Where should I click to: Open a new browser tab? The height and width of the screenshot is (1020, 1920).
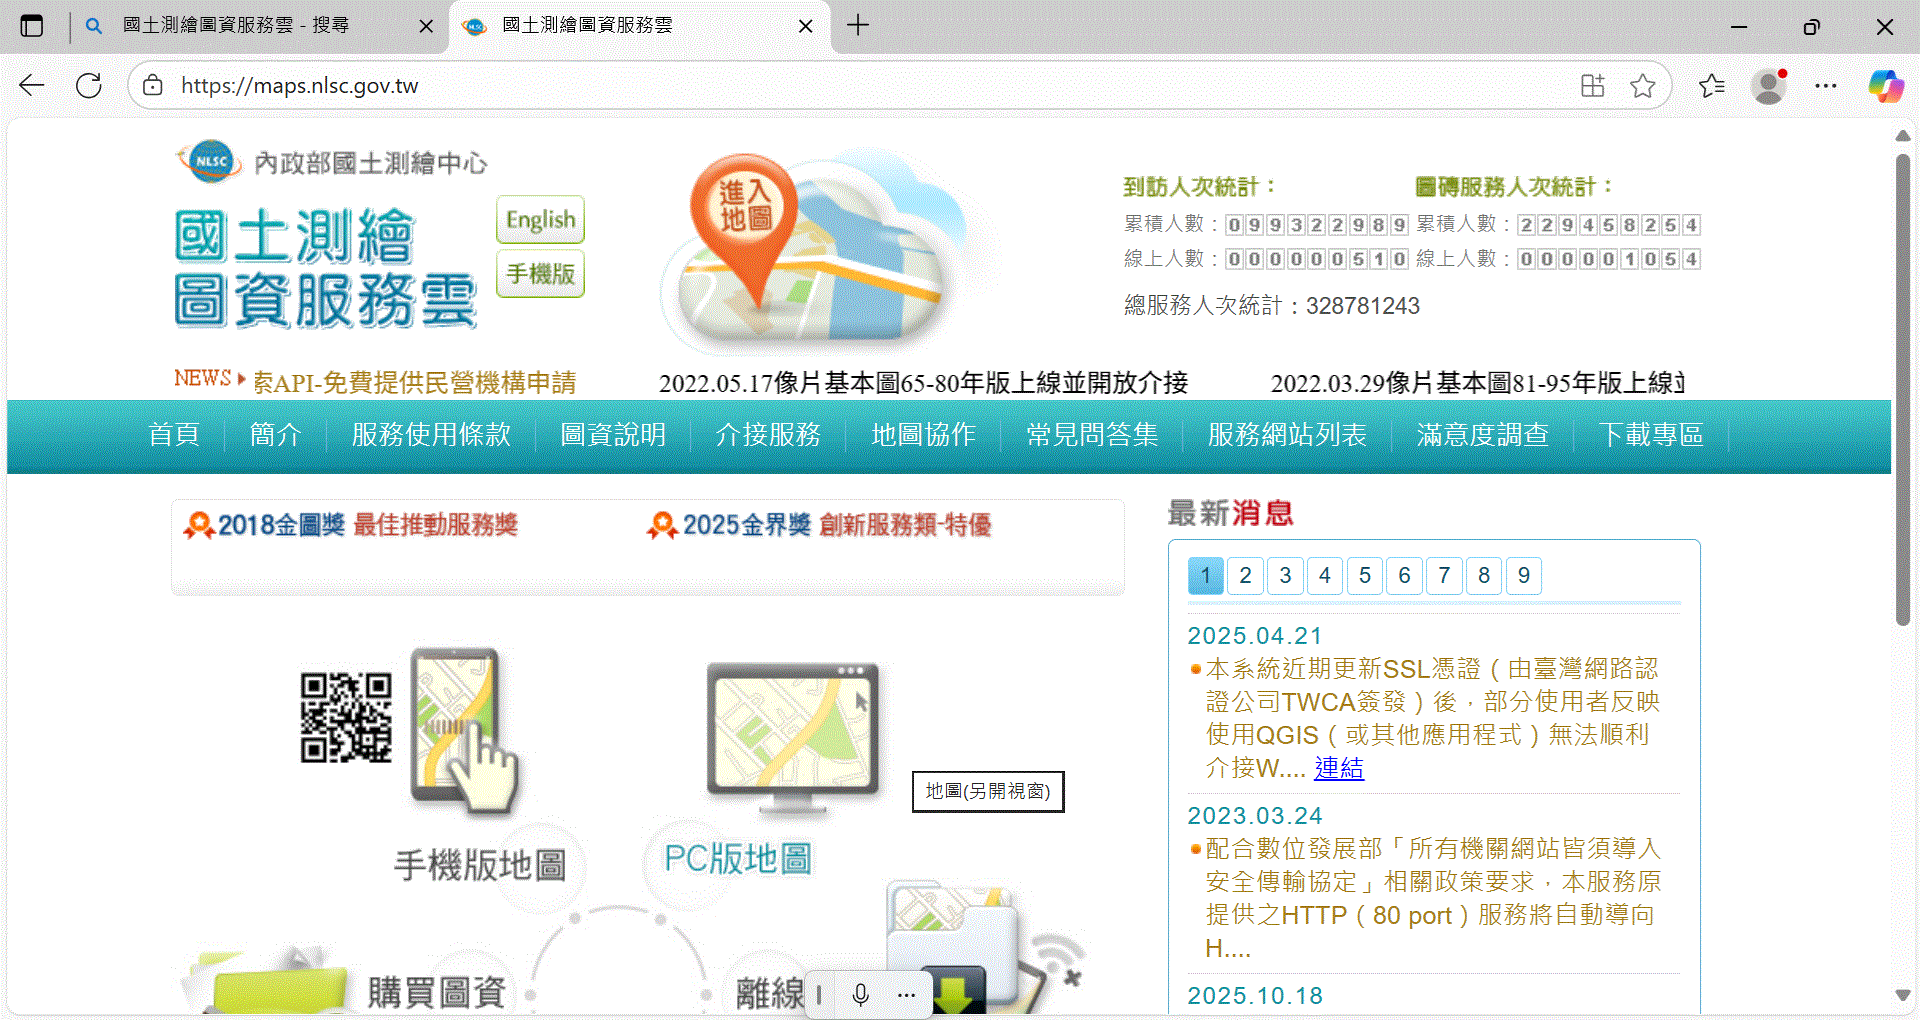(858, 26)
